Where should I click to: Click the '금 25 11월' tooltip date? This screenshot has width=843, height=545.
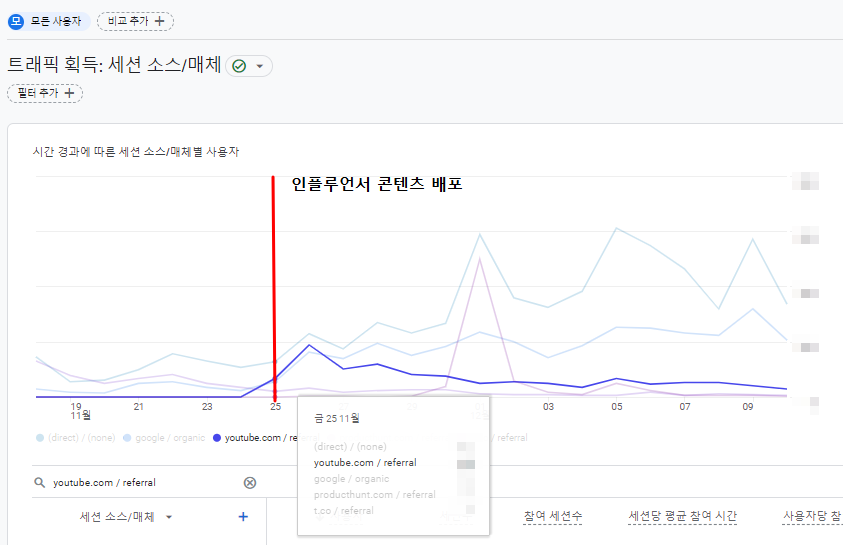coord(337,418)
